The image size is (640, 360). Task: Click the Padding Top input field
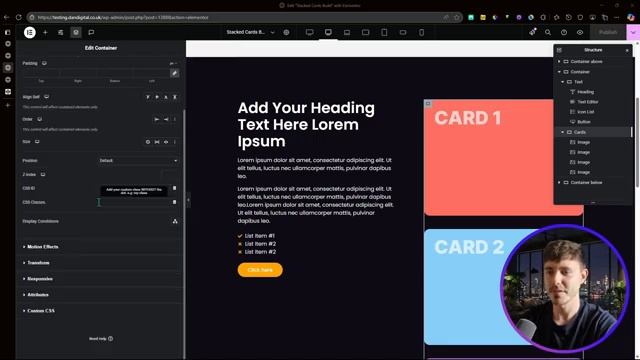(x=41, y=73)
